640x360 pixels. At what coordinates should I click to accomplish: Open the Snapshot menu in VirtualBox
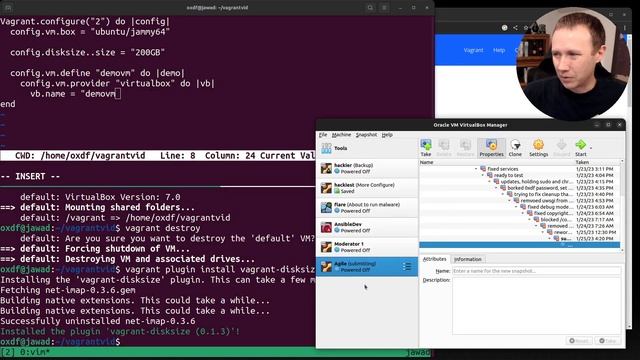coord(366,135)
